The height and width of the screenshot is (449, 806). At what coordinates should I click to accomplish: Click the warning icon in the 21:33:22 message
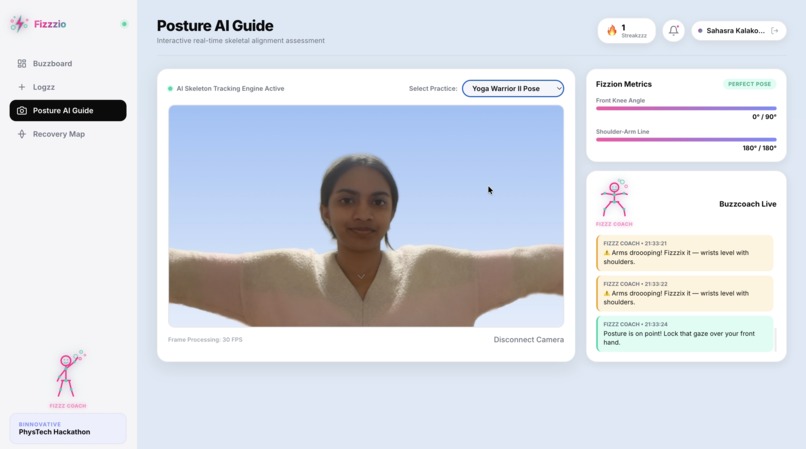point(607,293)
